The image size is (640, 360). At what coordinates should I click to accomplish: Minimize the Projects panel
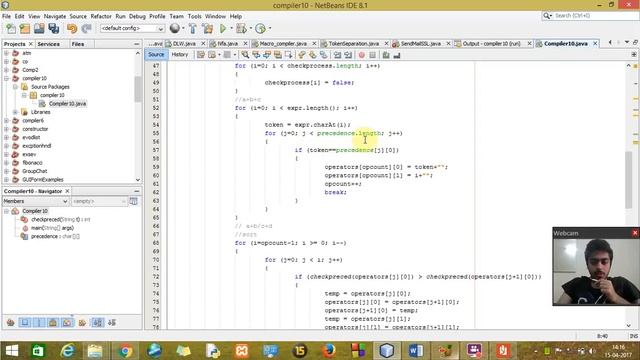tap(136, 44)
